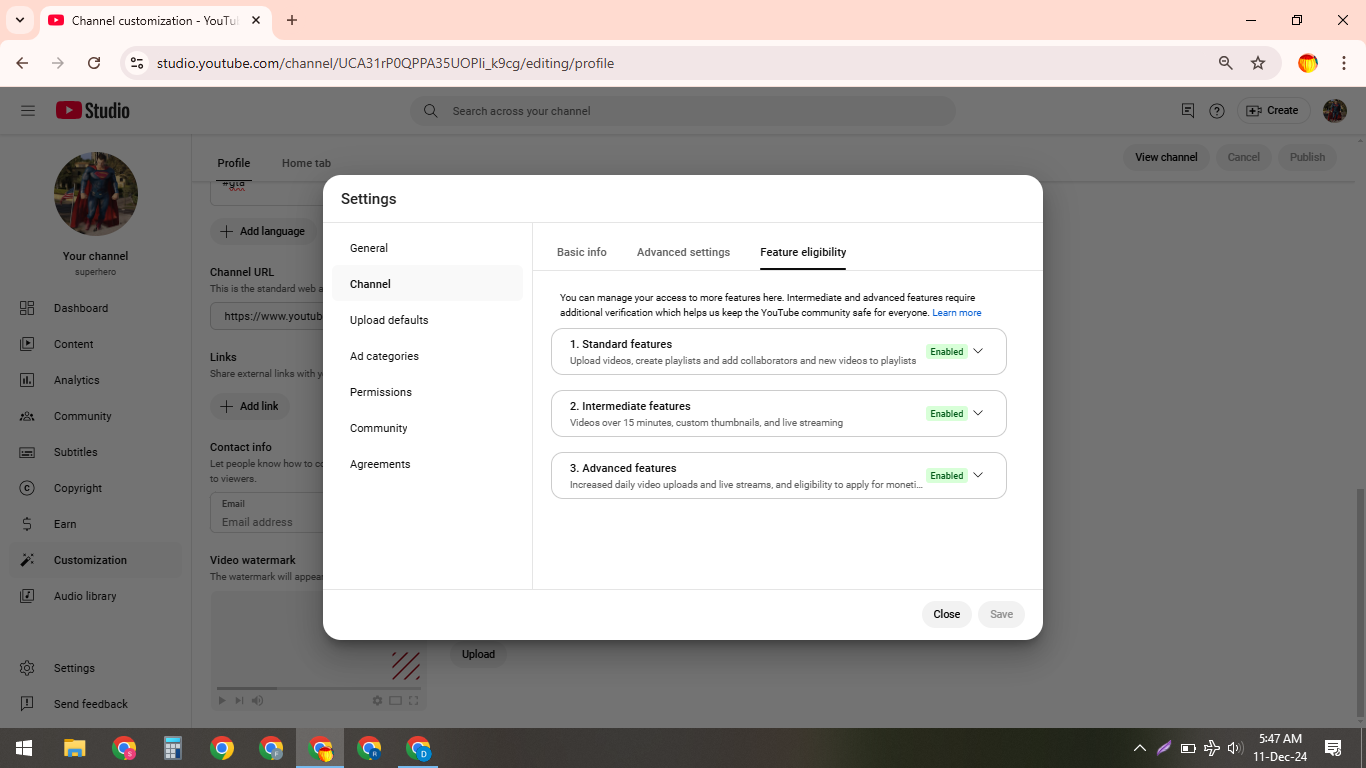Upload a video watermark
Viewport: 1366px width, 768px height.
(478, 654)
